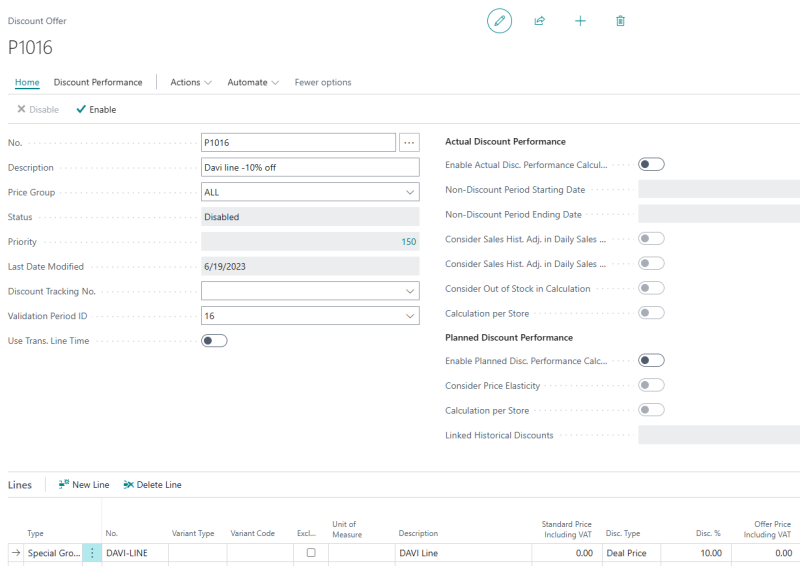Expand the Automate menu
Viewport: 800px width, 566px height.
pos(253,82)
